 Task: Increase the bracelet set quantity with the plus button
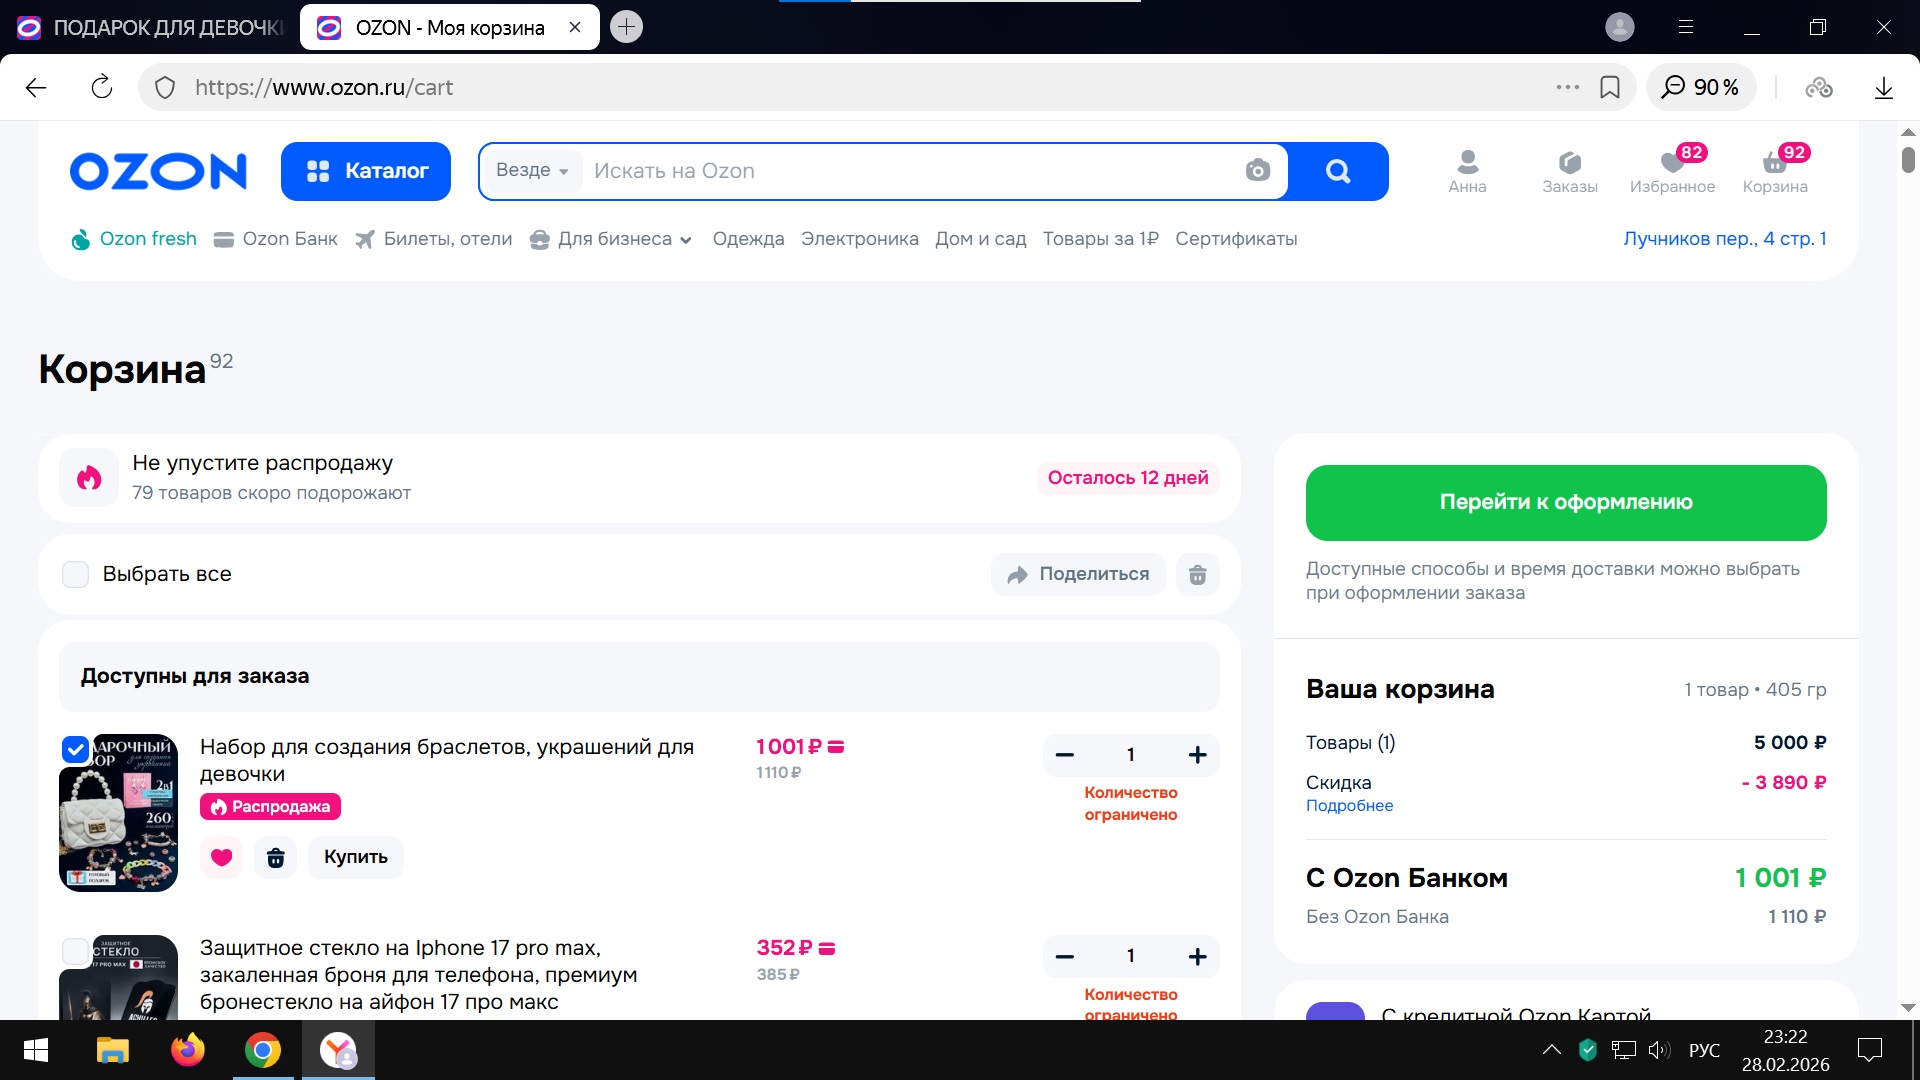1197,755
